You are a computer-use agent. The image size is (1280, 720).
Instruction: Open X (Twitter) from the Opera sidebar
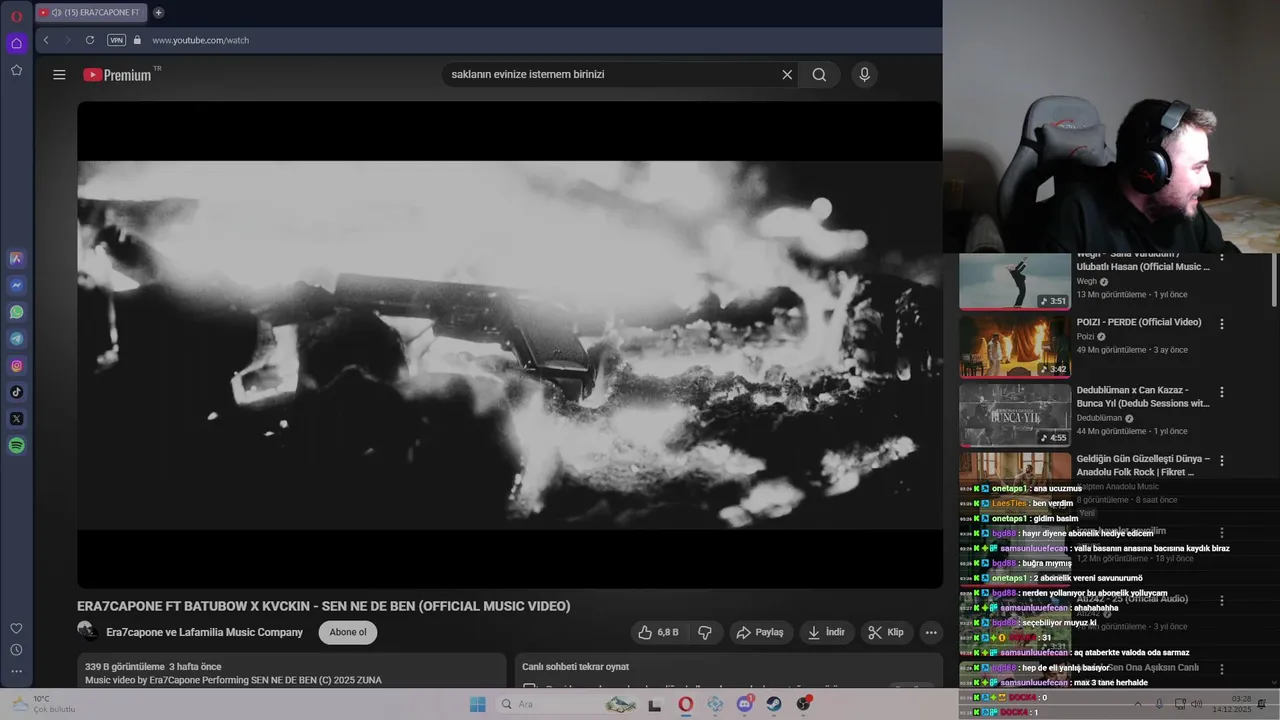point(16,419)
